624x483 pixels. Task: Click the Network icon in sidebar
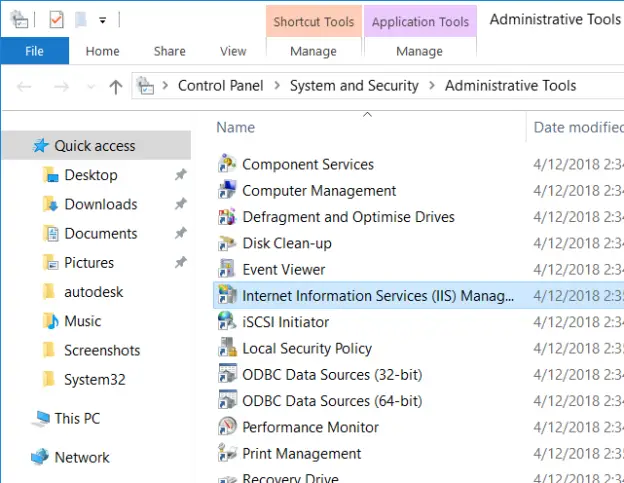[x=40, y=457]
